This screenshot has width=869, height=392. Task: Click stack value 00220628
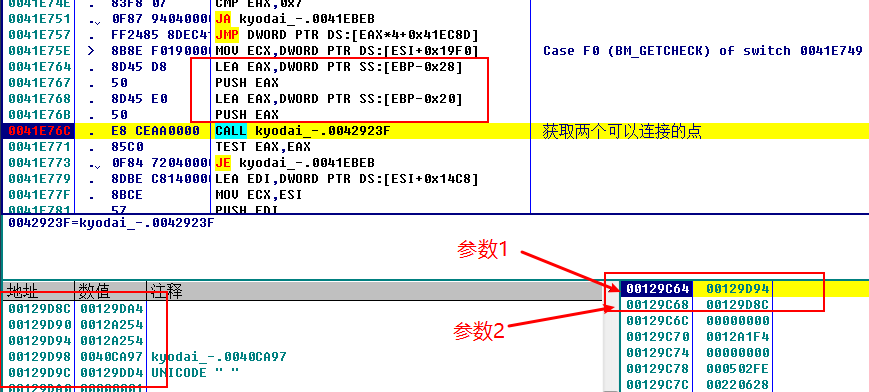click(x=738, y=385)
